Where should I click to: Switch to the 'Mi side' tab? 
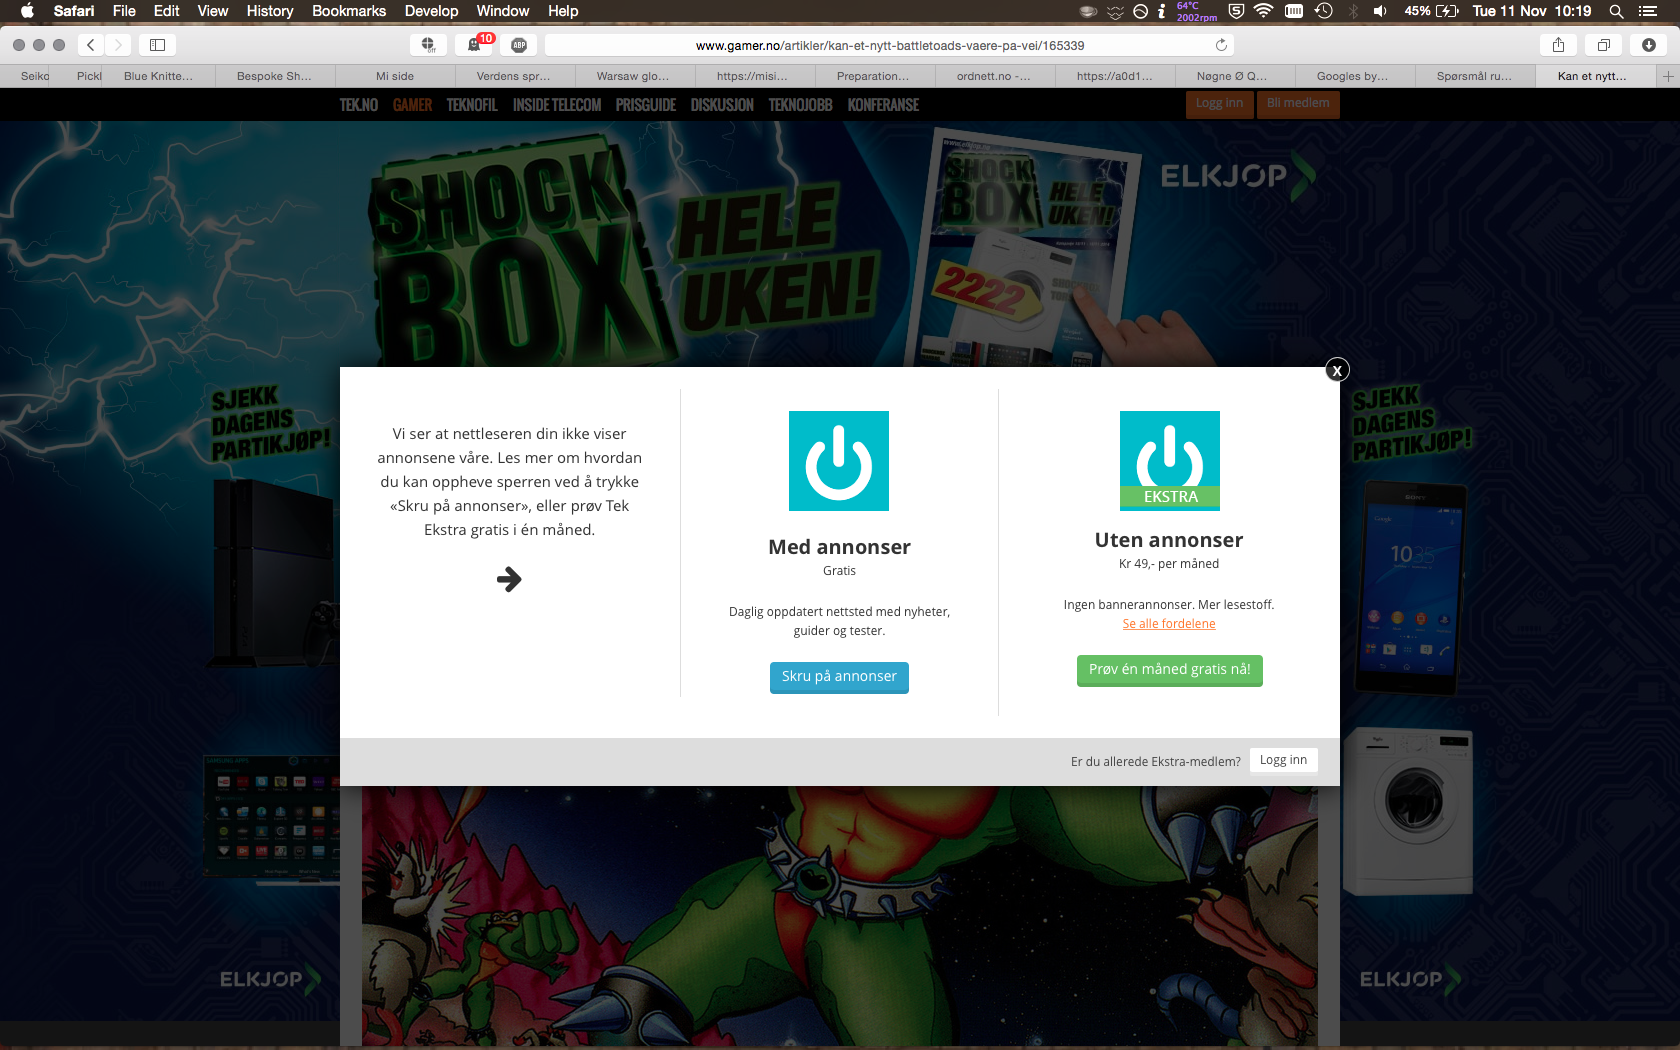(395, 76)
